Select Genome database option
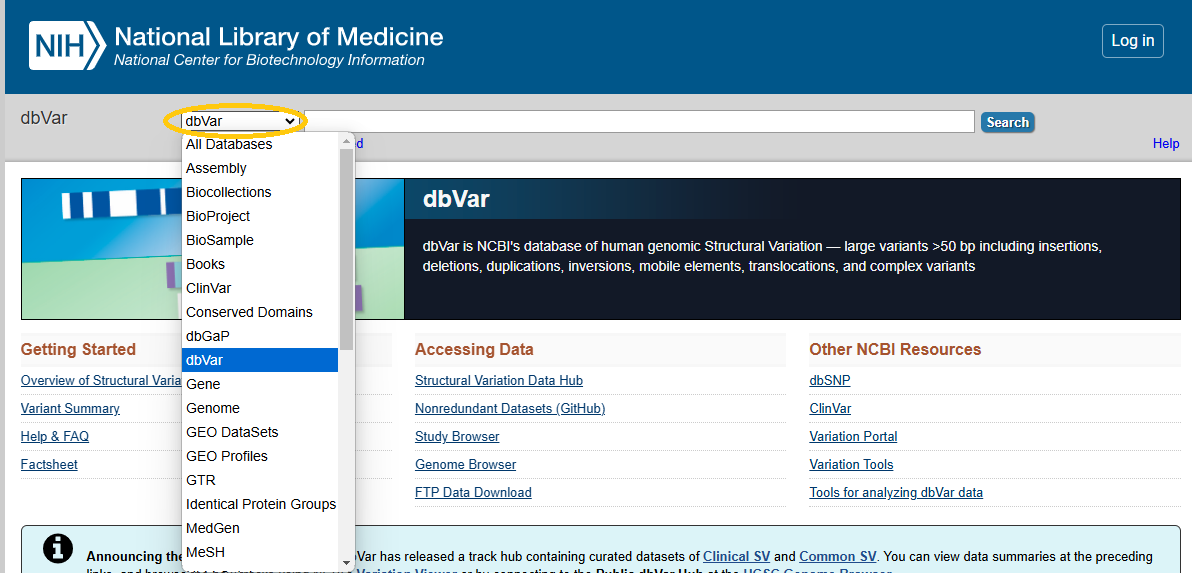This screenshot has width=1192, height=573. tap(260, 408)
